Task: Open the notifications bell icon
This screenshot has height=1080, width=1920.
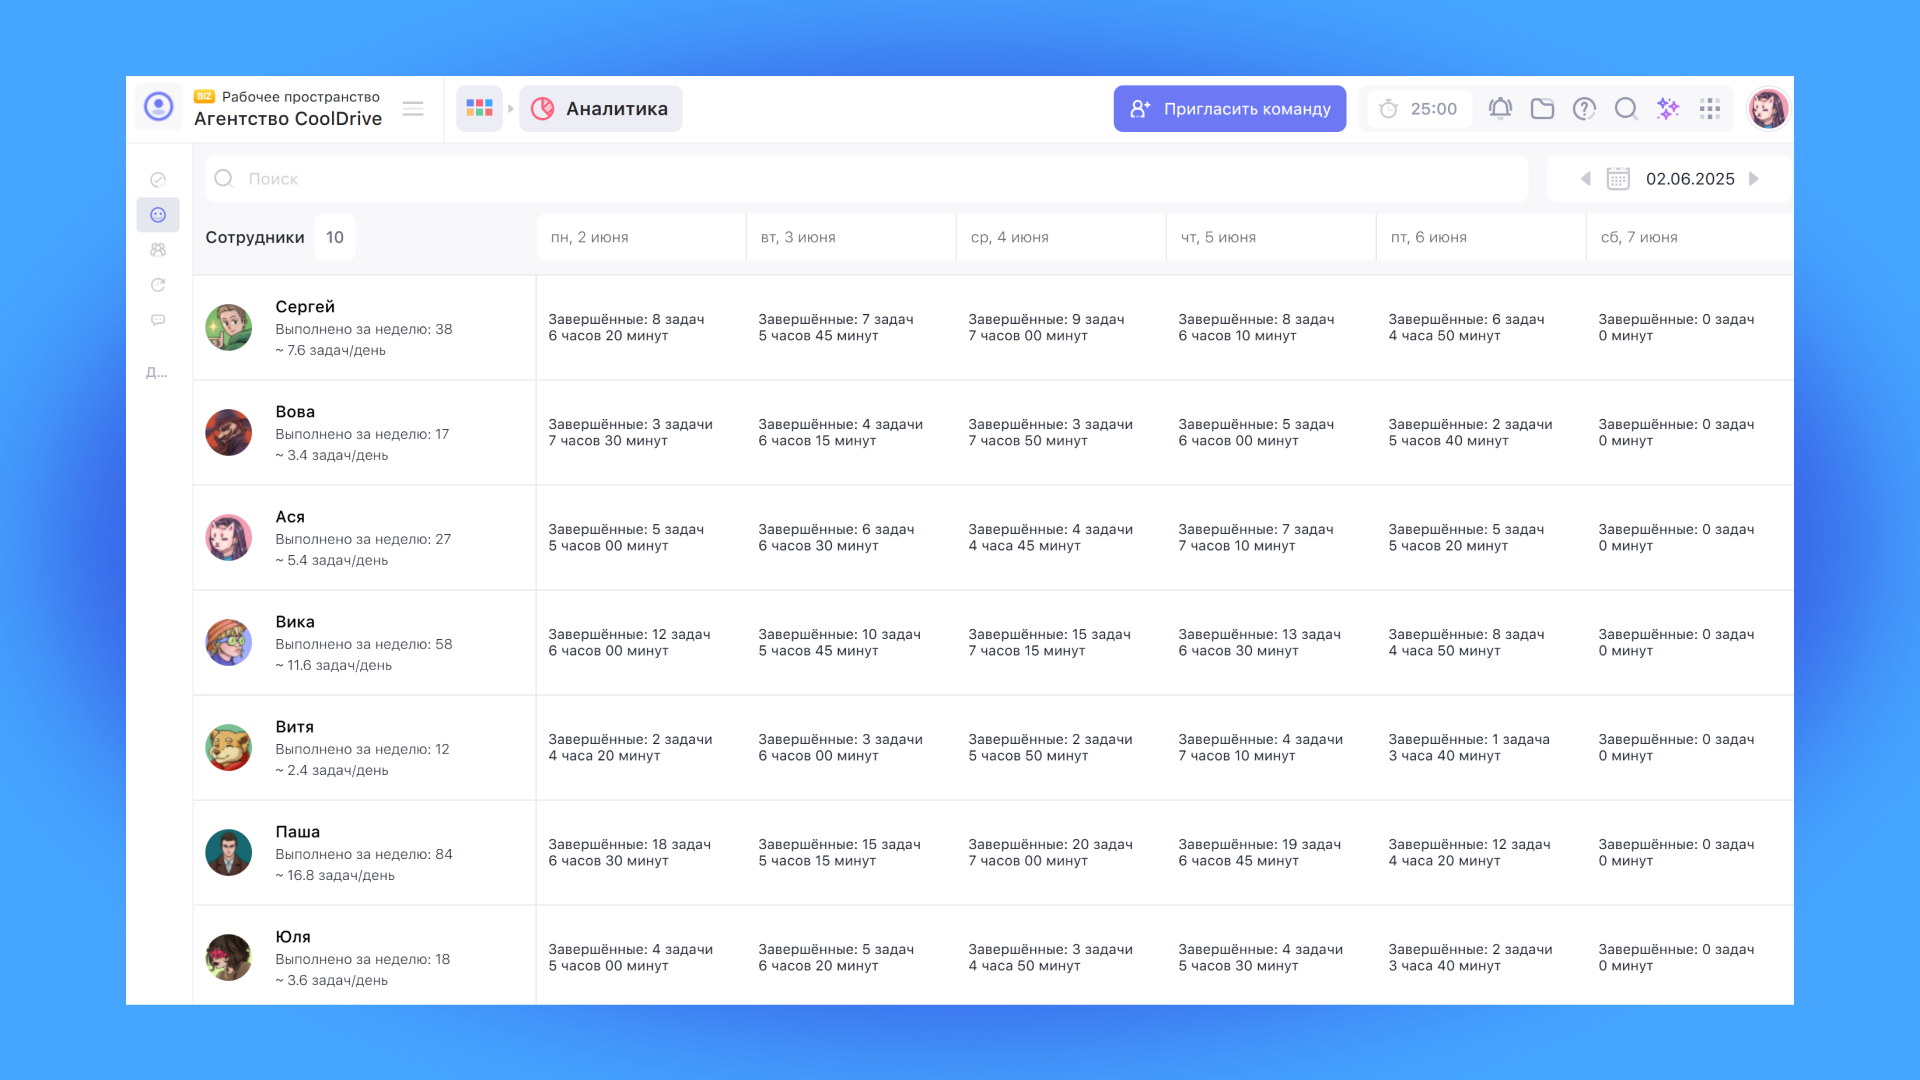Action: [x=1500, y=109]
